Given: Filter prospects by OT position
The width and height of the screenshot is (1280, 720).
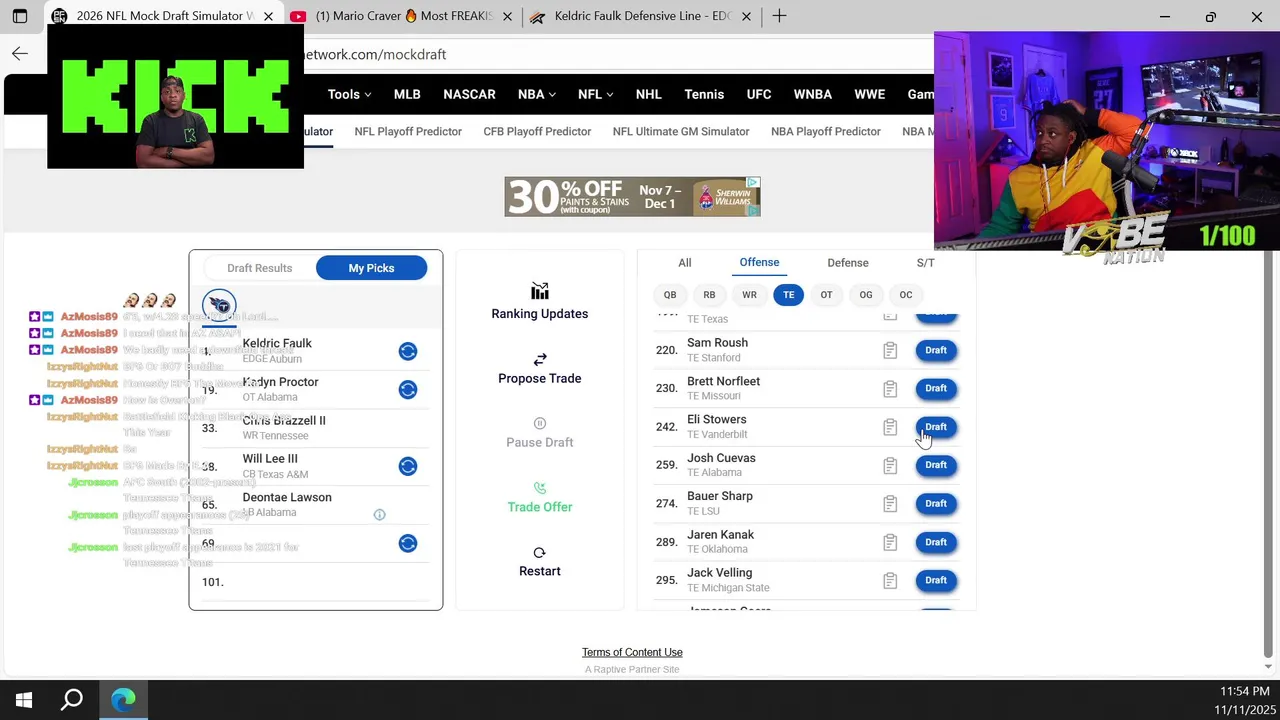Looking at the screenshot, I should click(826, 295).
